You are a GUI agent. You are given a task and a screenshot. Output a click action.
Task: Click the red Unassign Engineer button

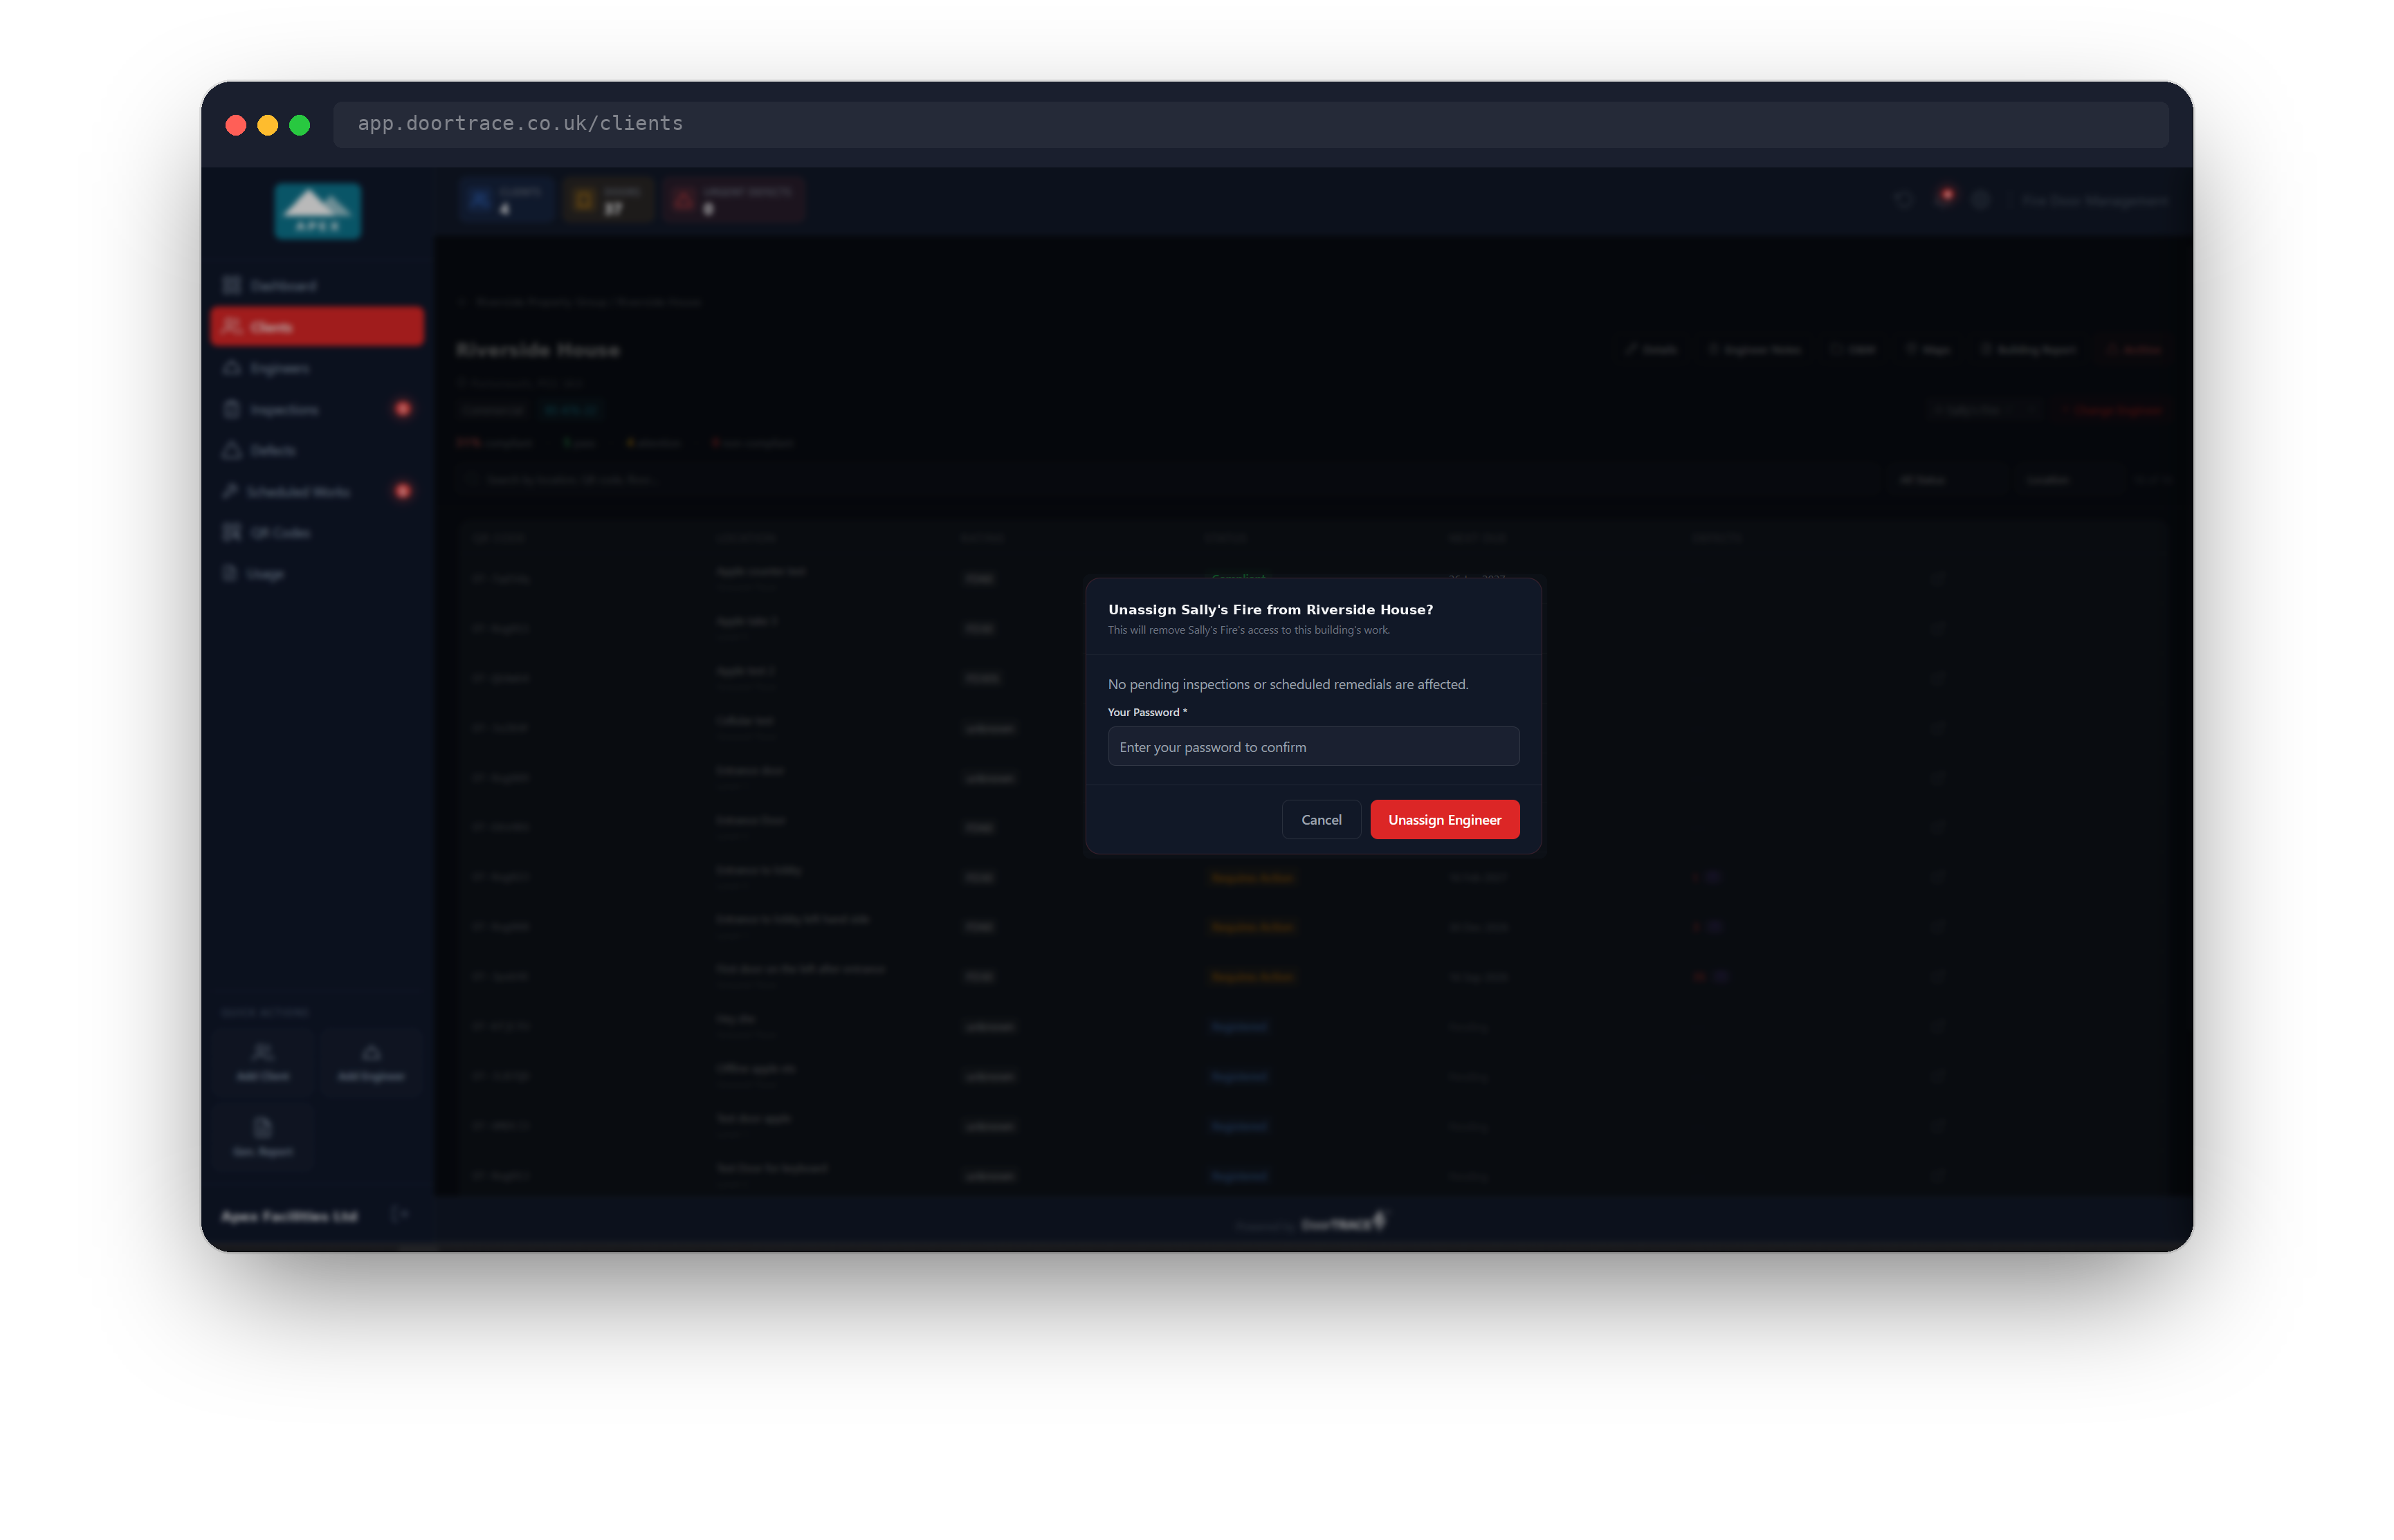point(1444,819)
